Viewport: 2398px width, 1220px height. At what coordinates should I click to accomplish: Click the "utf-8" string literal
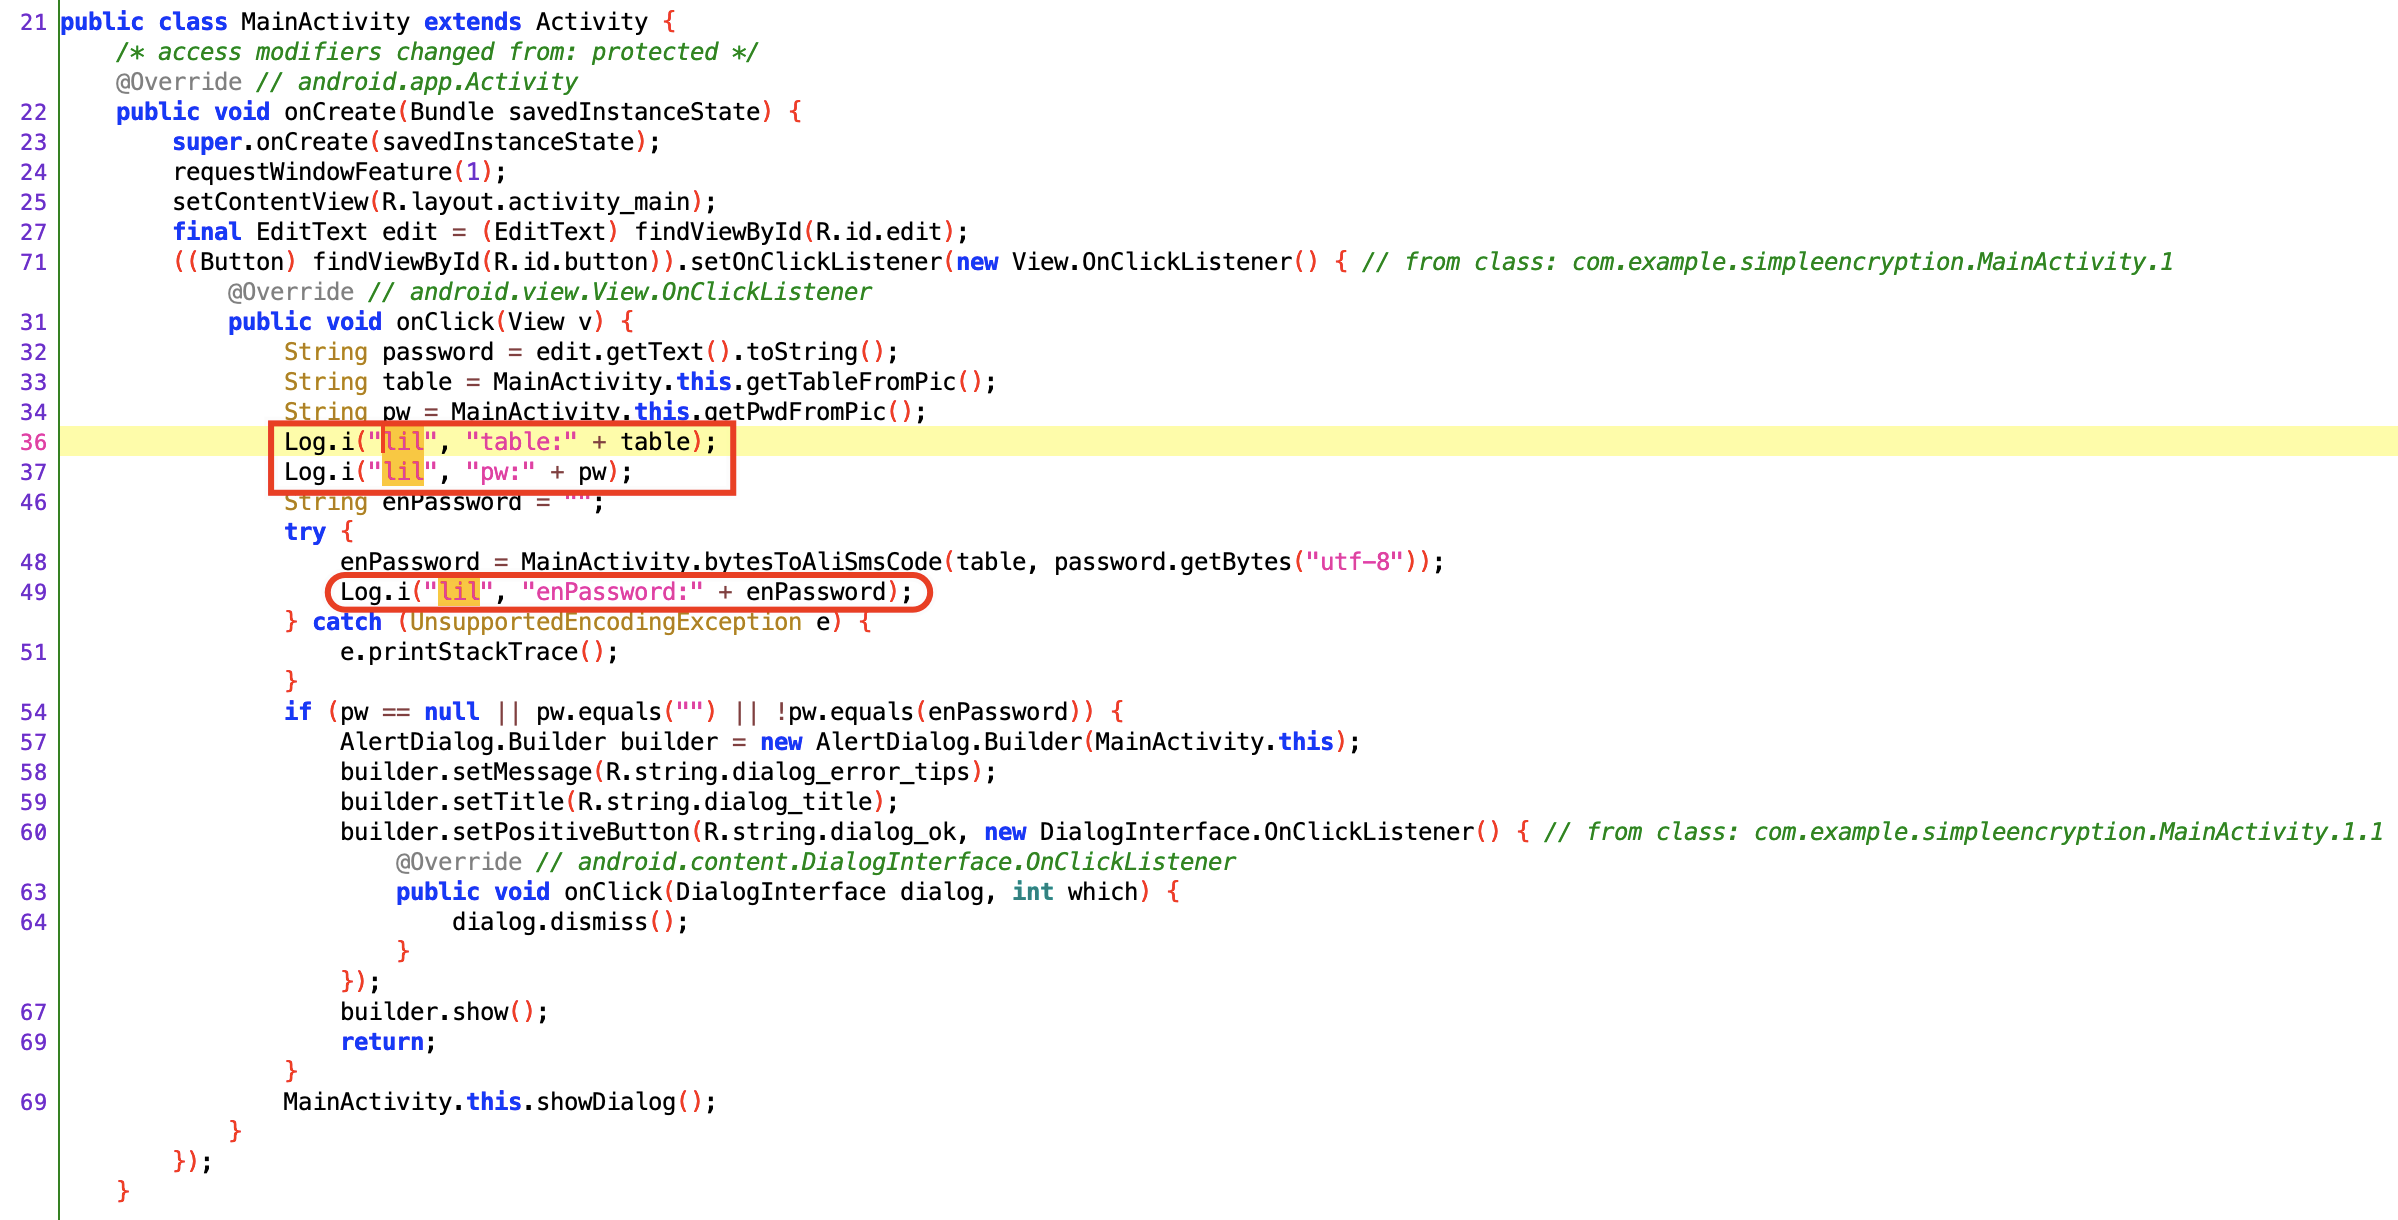coord(1354,562)
